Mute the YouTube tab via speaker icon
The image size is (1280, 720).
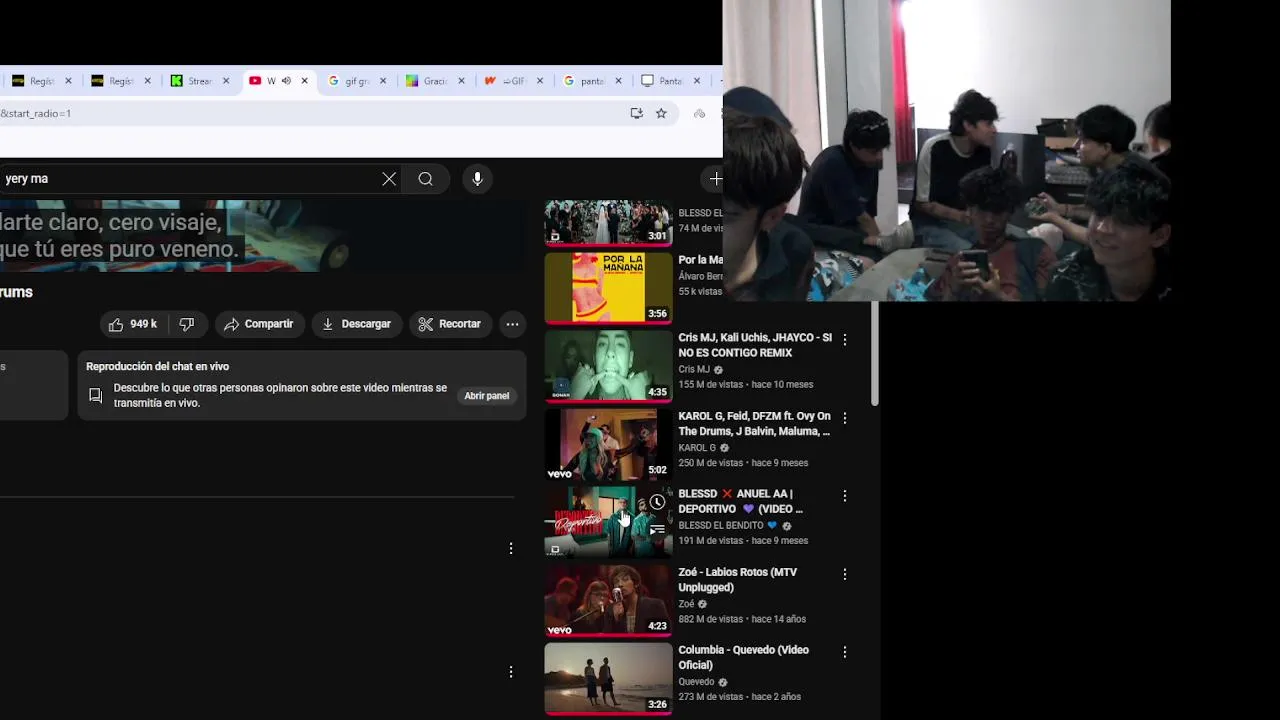(286, 81)
